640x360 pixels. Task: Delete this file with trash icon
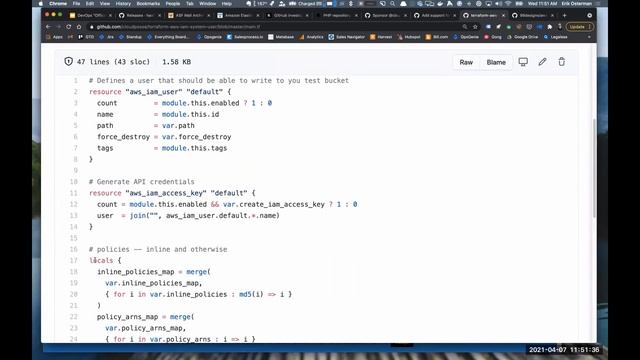(562, 62)
